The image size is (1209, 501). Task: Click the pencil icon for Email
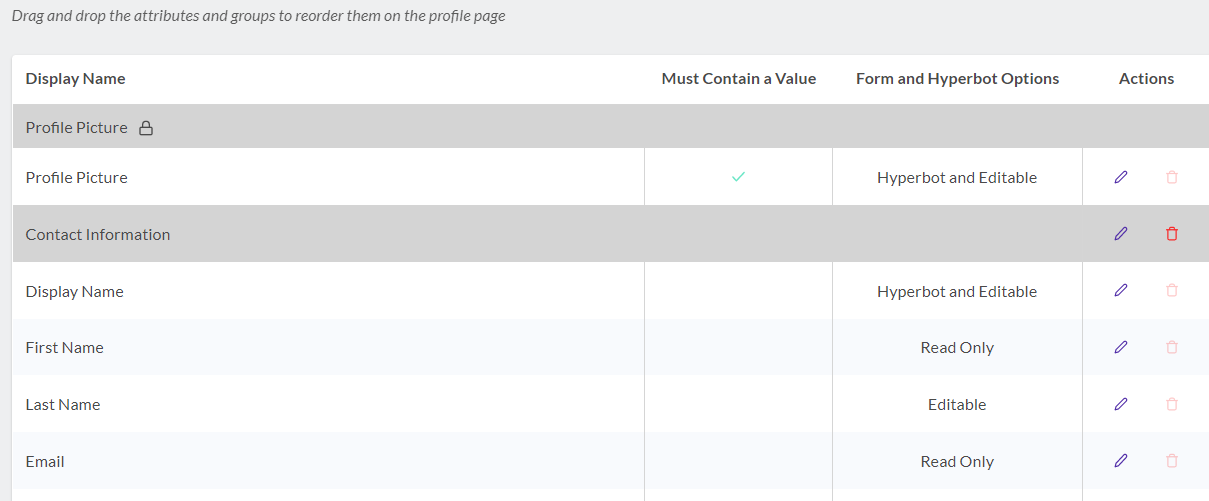click(x=1121, y=461)
